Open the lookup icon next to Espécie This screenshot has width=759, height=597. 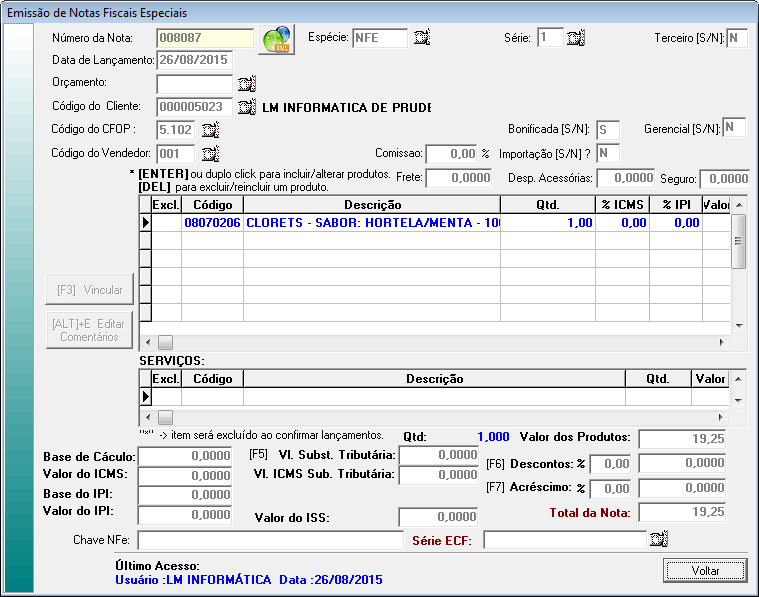pyautogui.click(x=422, y=38)
